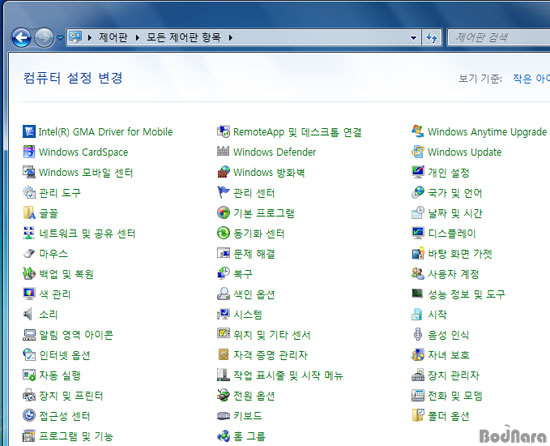Expand the arrow after 제어판 breadcrumb
The height and width of the screenshot is (446, 550).
pyautogui.click(x=138, y=37)
